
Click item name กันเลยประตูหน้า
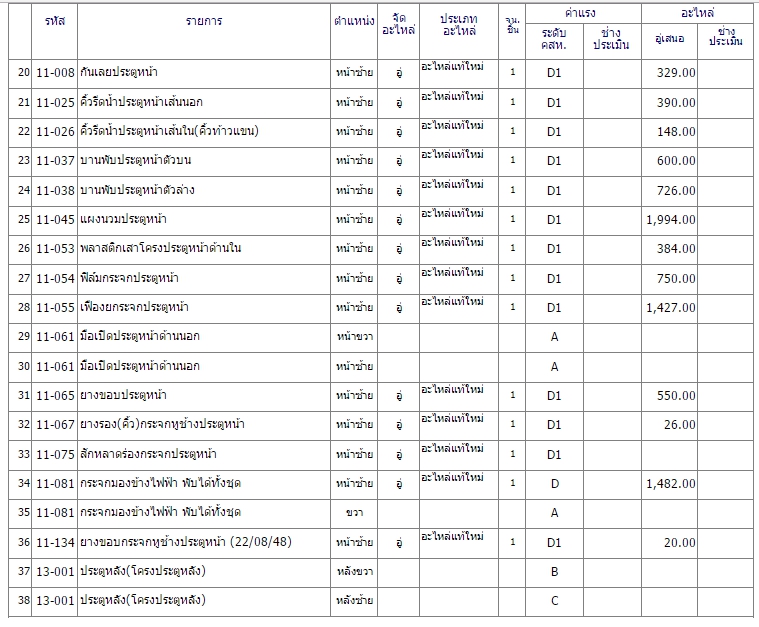tap(119, 73)
